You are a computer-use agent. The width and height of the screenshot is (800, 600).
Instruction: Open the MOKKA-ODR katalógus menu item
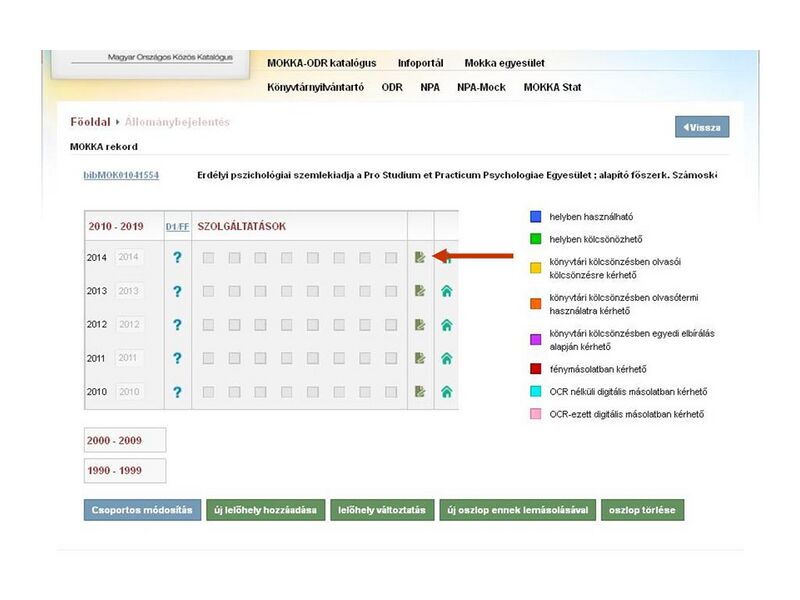tap(321, 63)
